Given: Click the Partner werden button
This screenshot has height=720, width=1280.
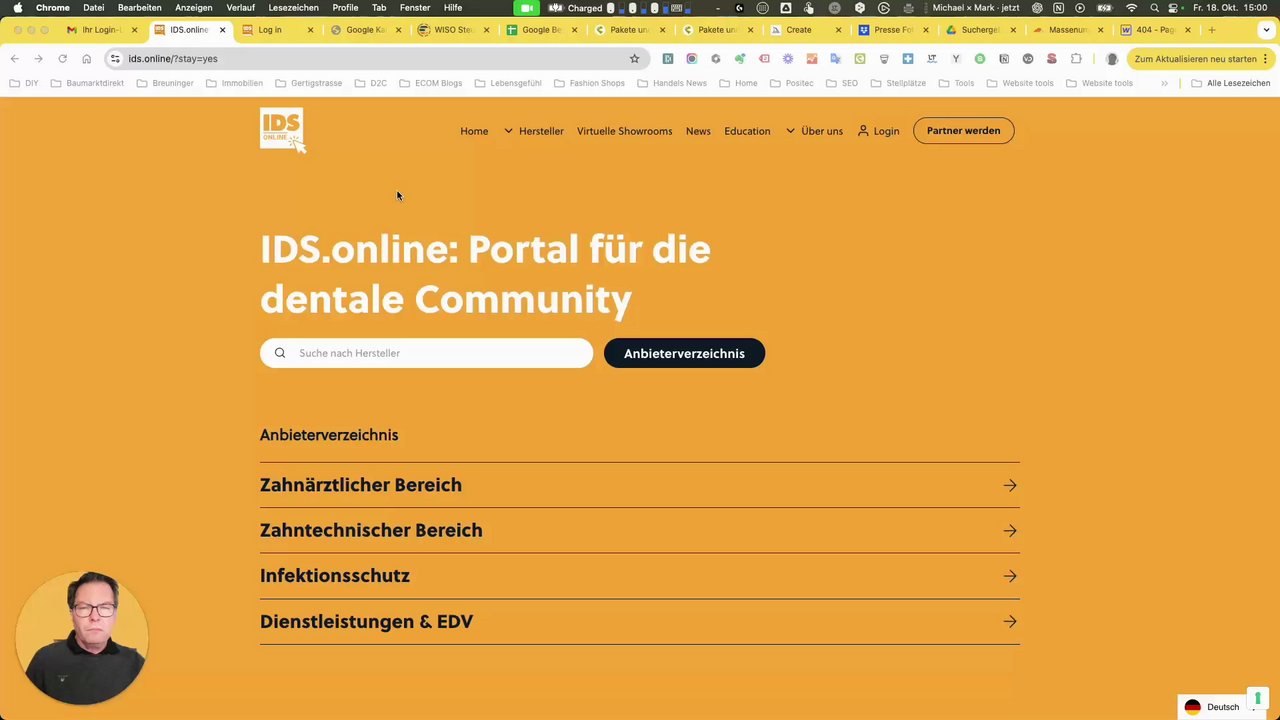Looking at the screenshot, I should pos(963,131).
